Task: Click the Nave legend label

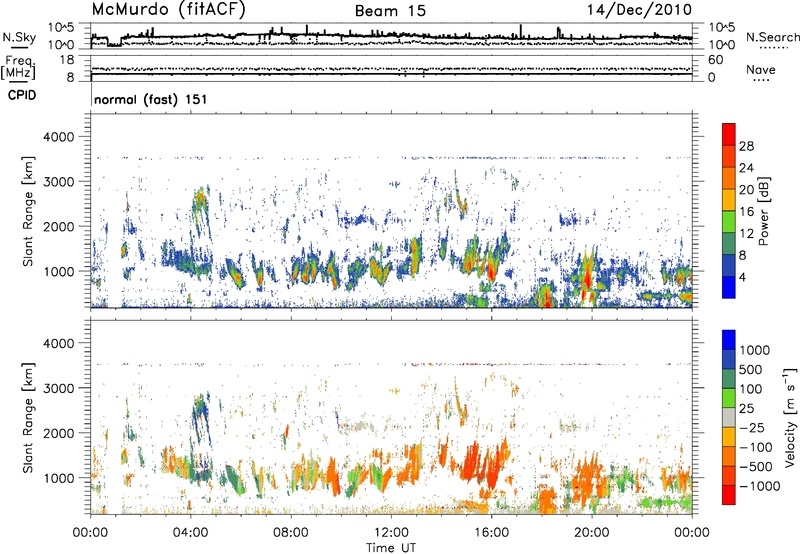Action: click(x=761, y=70)
